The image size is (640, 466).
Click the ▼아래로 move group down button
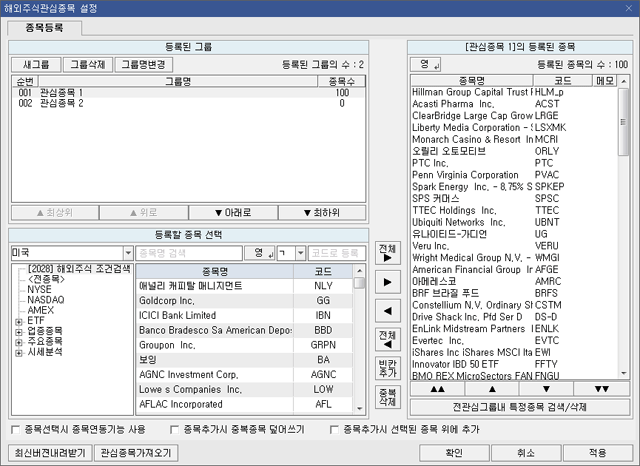click(x=233, y=213)
